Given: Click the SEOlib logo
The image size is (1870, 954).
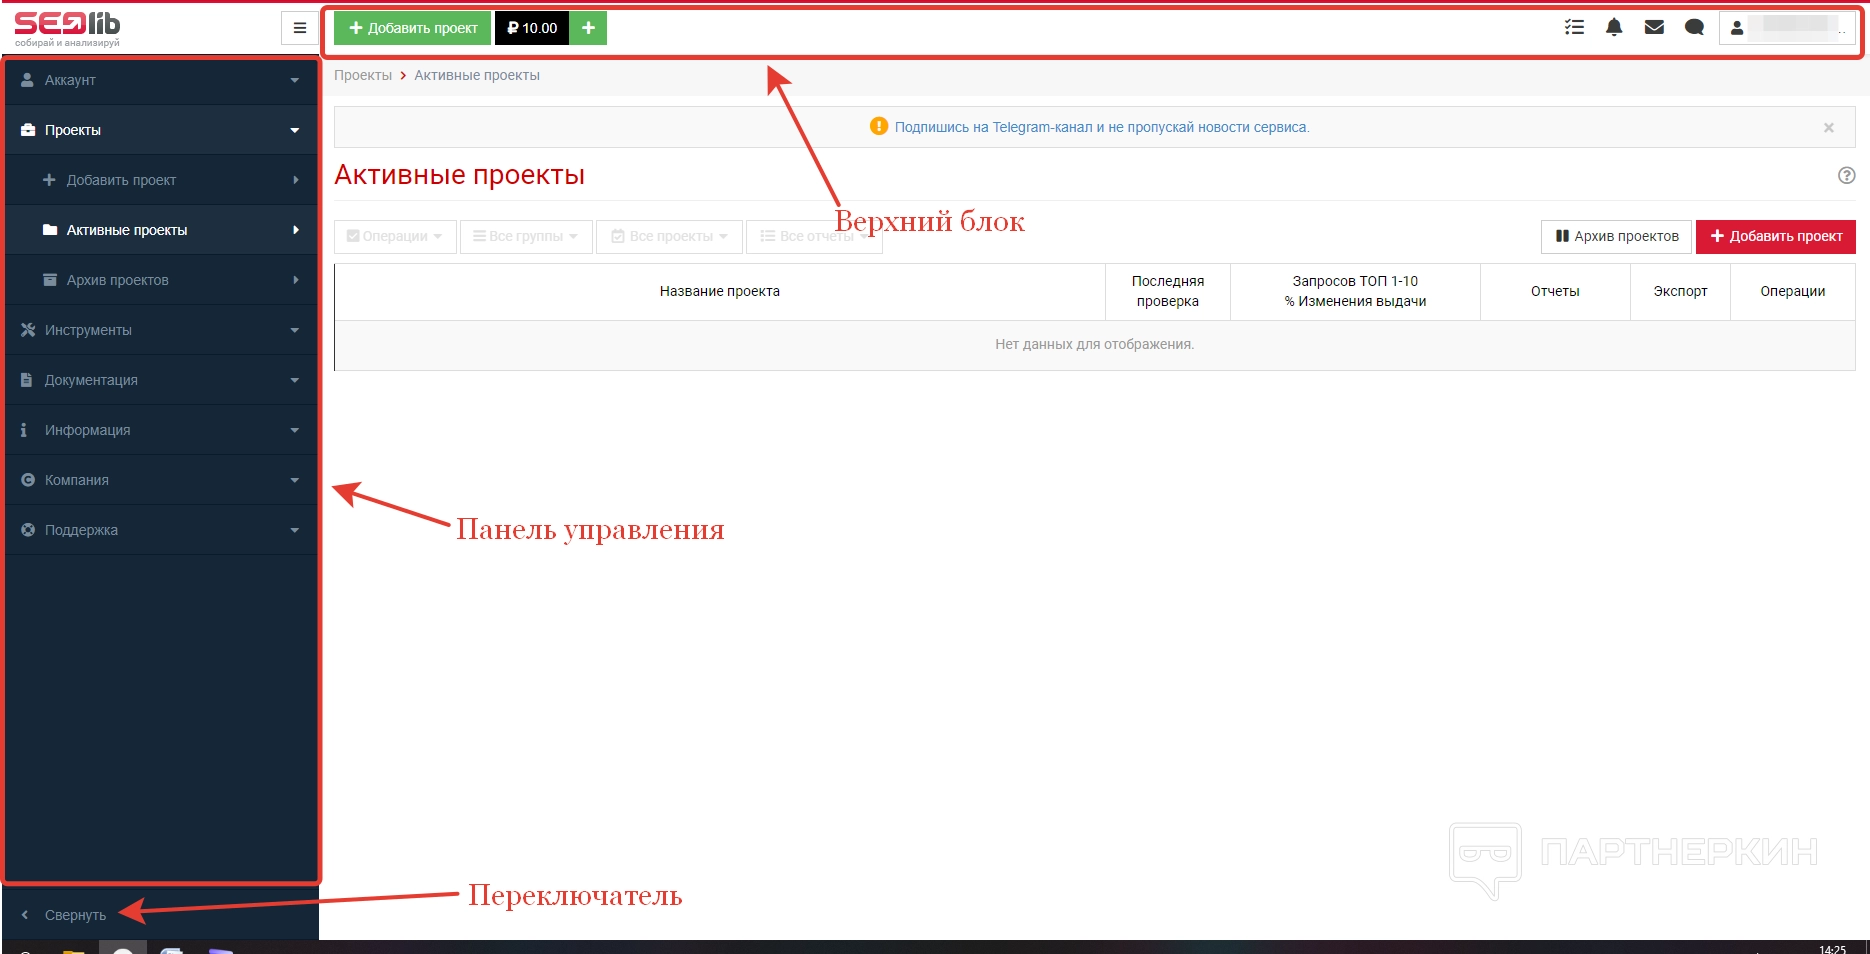Looking at the screenshot, I should point(67,28).
